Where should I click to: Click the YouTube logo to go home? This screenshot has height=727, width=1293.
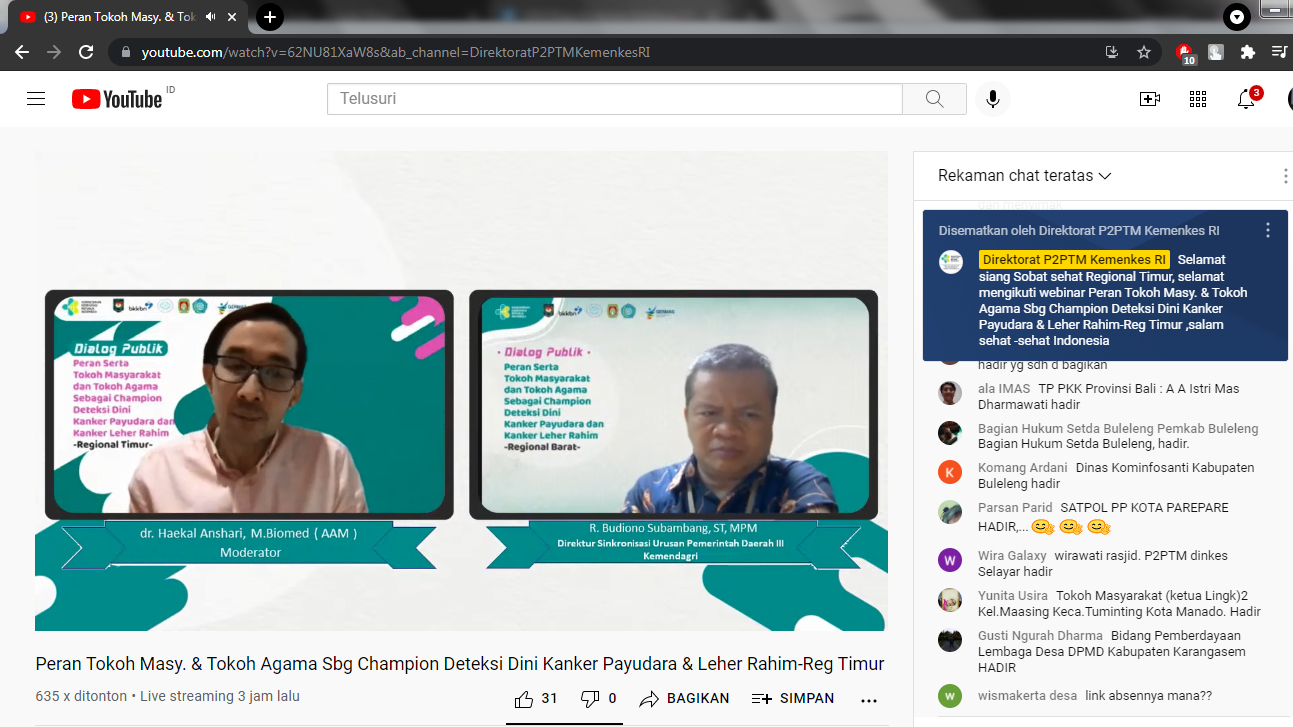pyautogui.click(x=117, y=99)
